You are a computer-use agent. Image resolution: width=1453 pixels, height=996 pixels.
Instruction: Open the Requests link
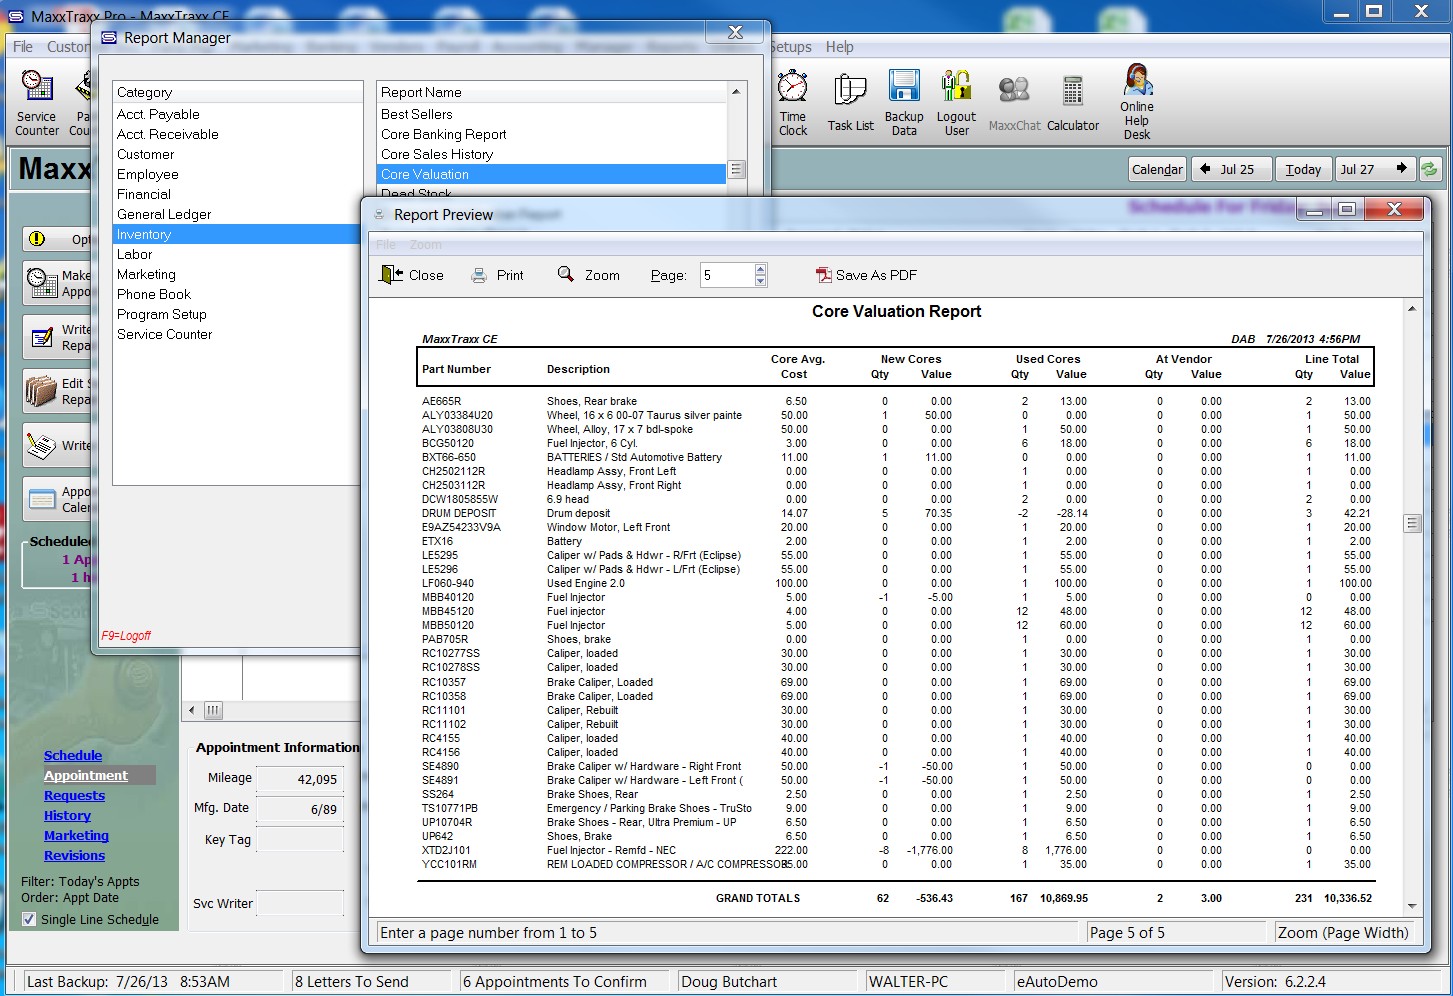point(74,795)
